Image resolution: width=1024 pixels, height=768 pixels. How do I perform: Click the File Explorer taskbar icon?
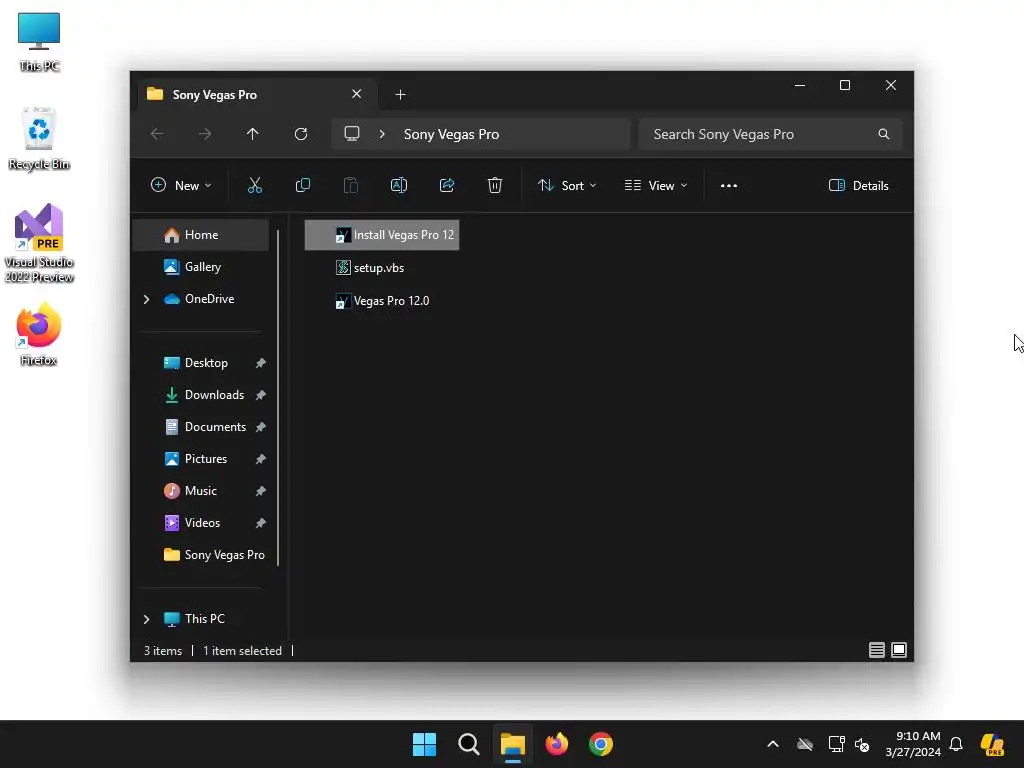click(x=513, y=744)
